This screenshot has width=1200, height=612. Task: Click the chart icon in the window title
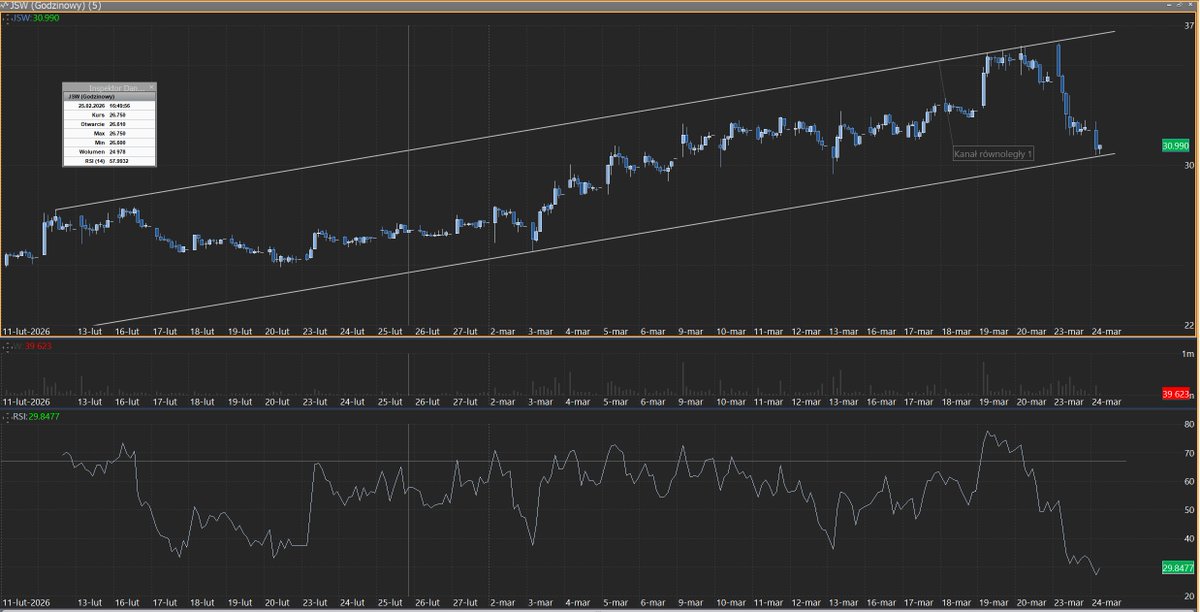pos(6,5)
